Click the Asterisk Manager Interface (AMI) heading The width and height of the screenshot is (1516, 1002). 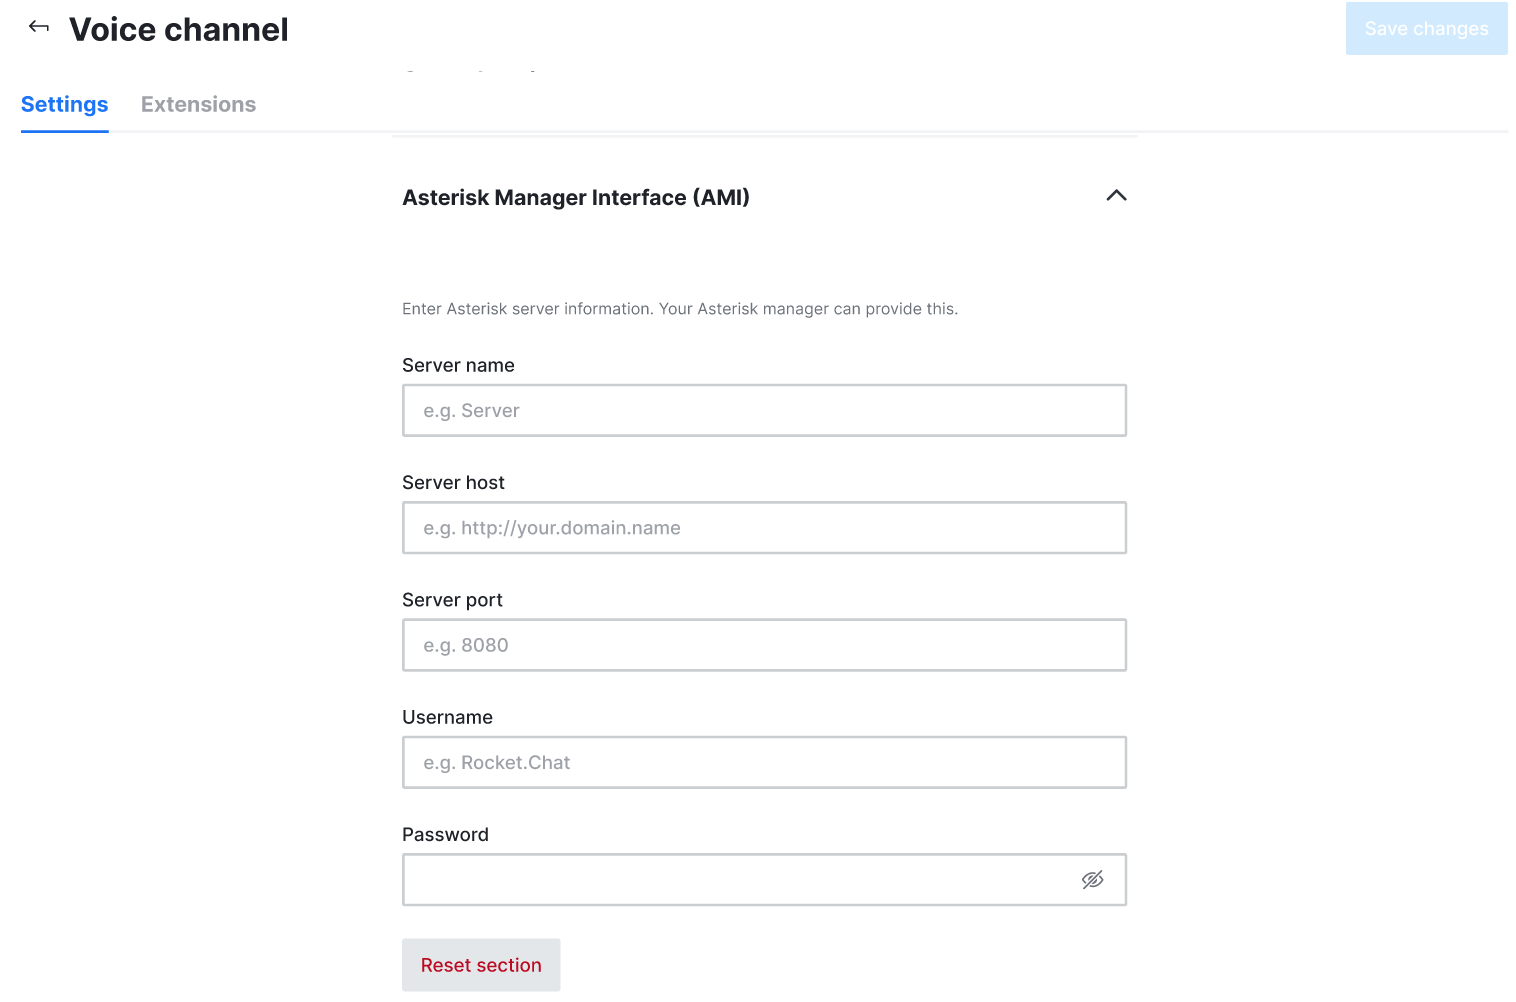coord(576,198)
